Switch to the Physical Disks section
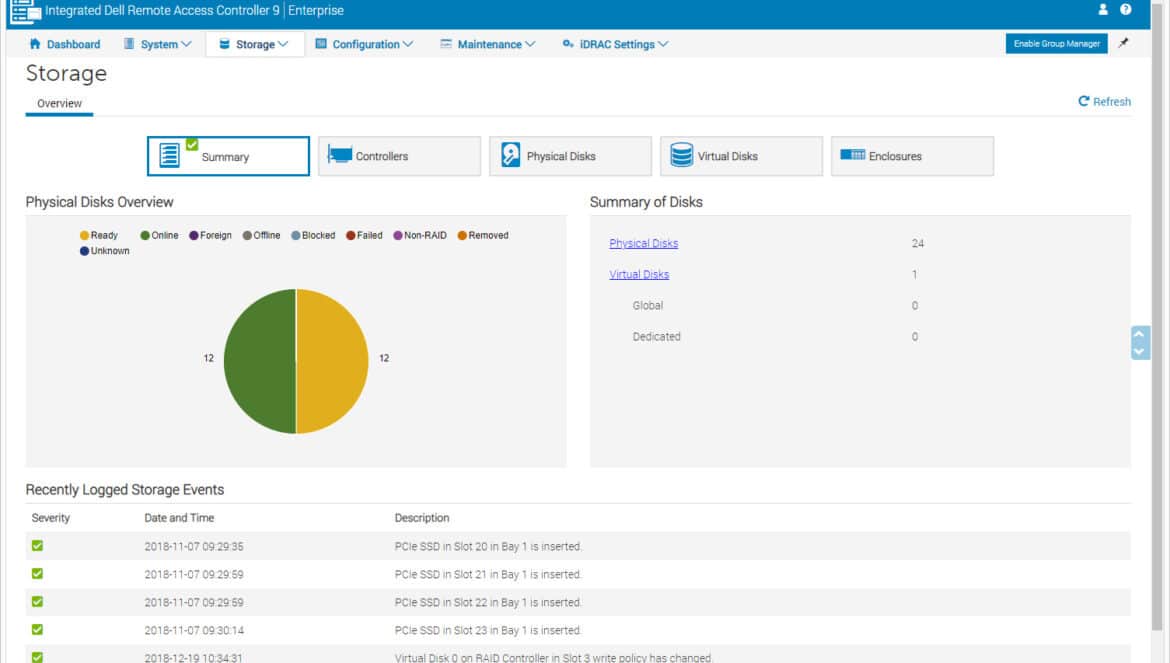The height and width of the screenshot is (663, 1170). pos(570,156)
